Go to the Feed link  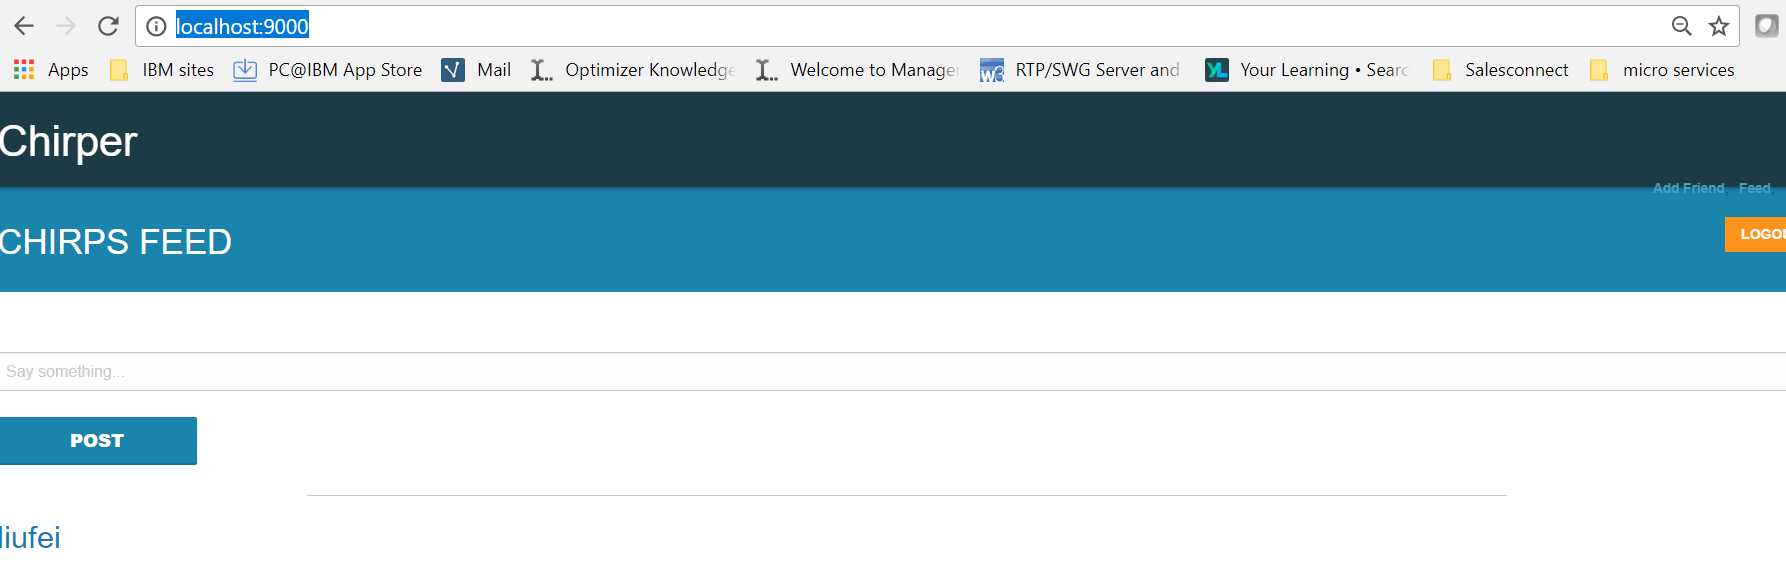click(1754, 188)
